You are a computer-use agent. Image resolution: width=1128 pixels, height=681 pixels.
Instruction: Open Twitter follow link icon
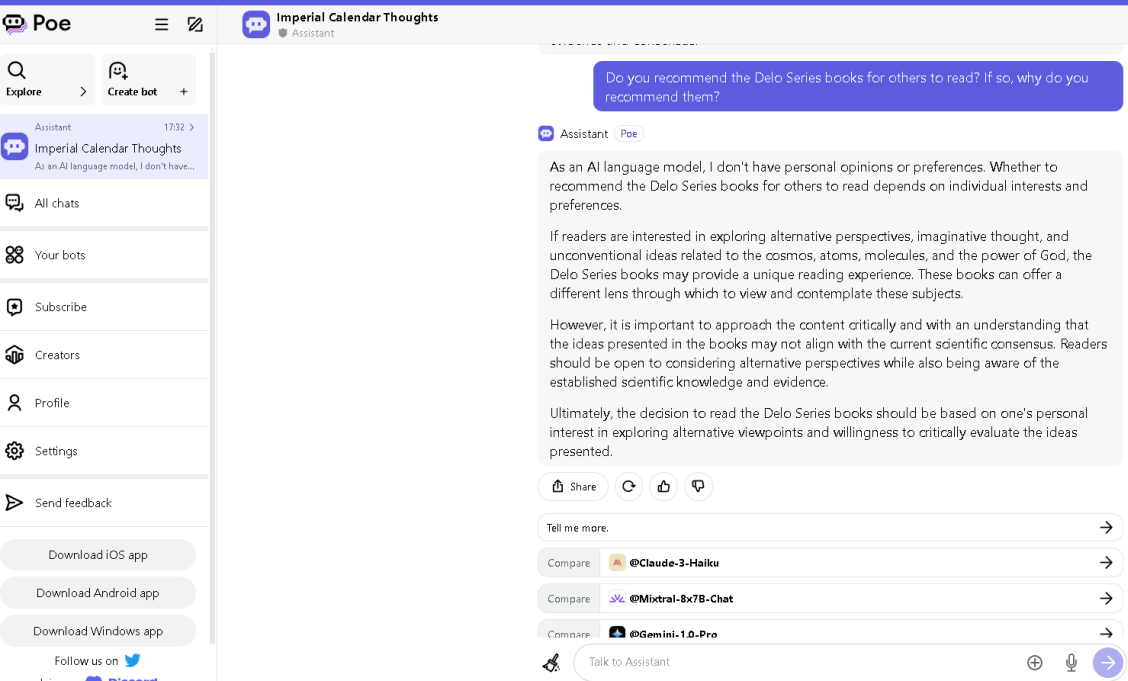tap(132, 660)
